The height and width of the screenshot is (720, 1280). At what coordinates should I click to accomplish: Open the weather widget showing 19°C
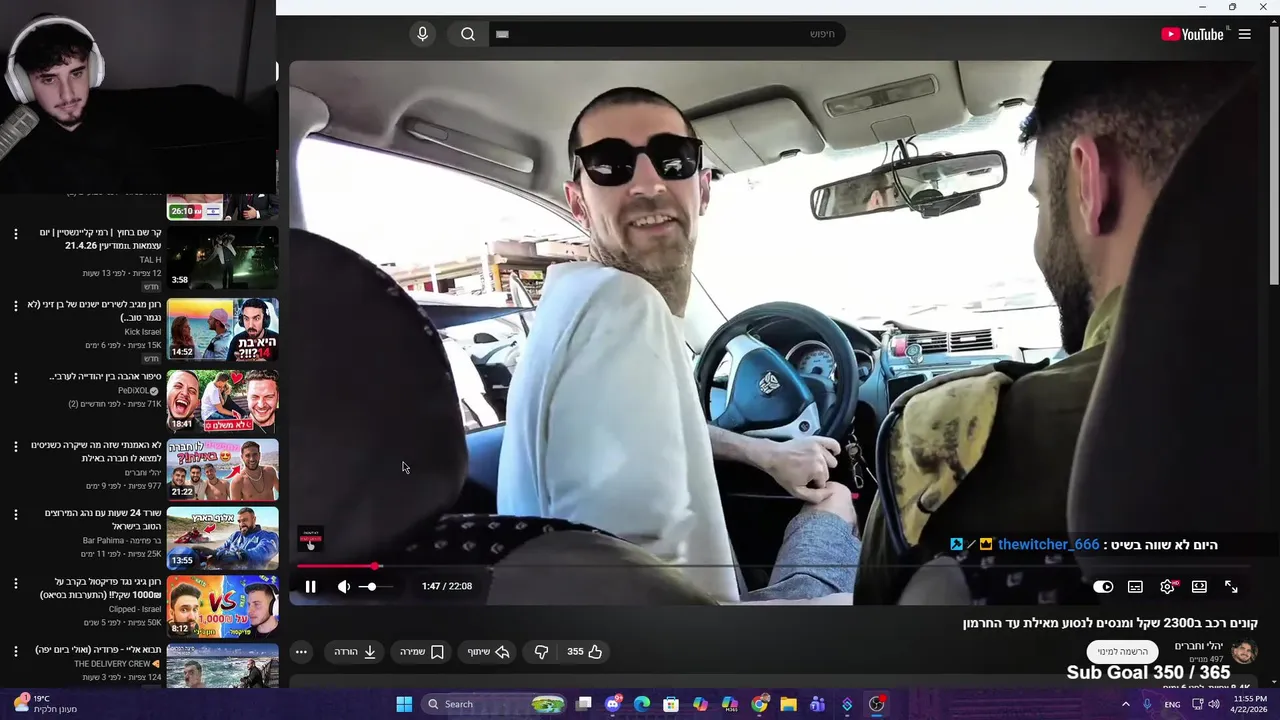44,704
